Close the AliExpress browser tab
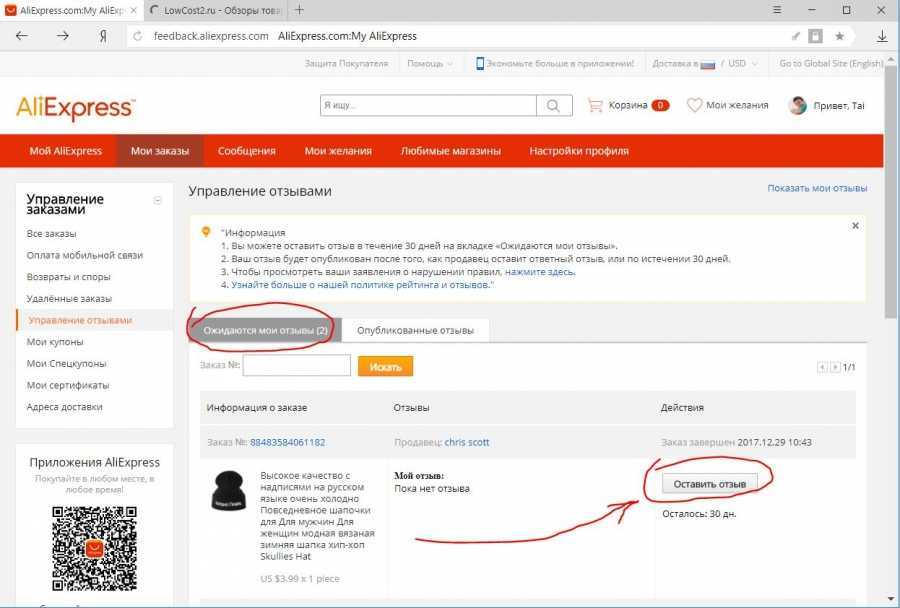Screen dimensions: 900x608 tap(133, 10)
